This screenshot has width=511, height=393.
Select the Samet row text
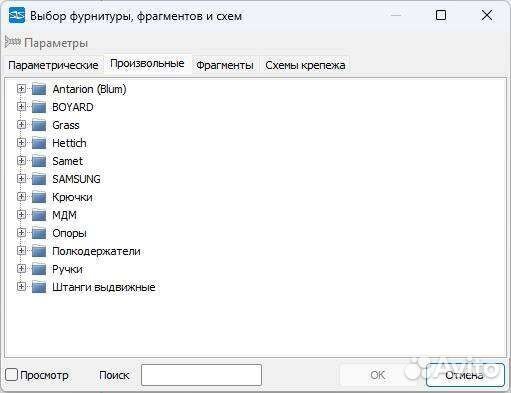coord(67,161)
